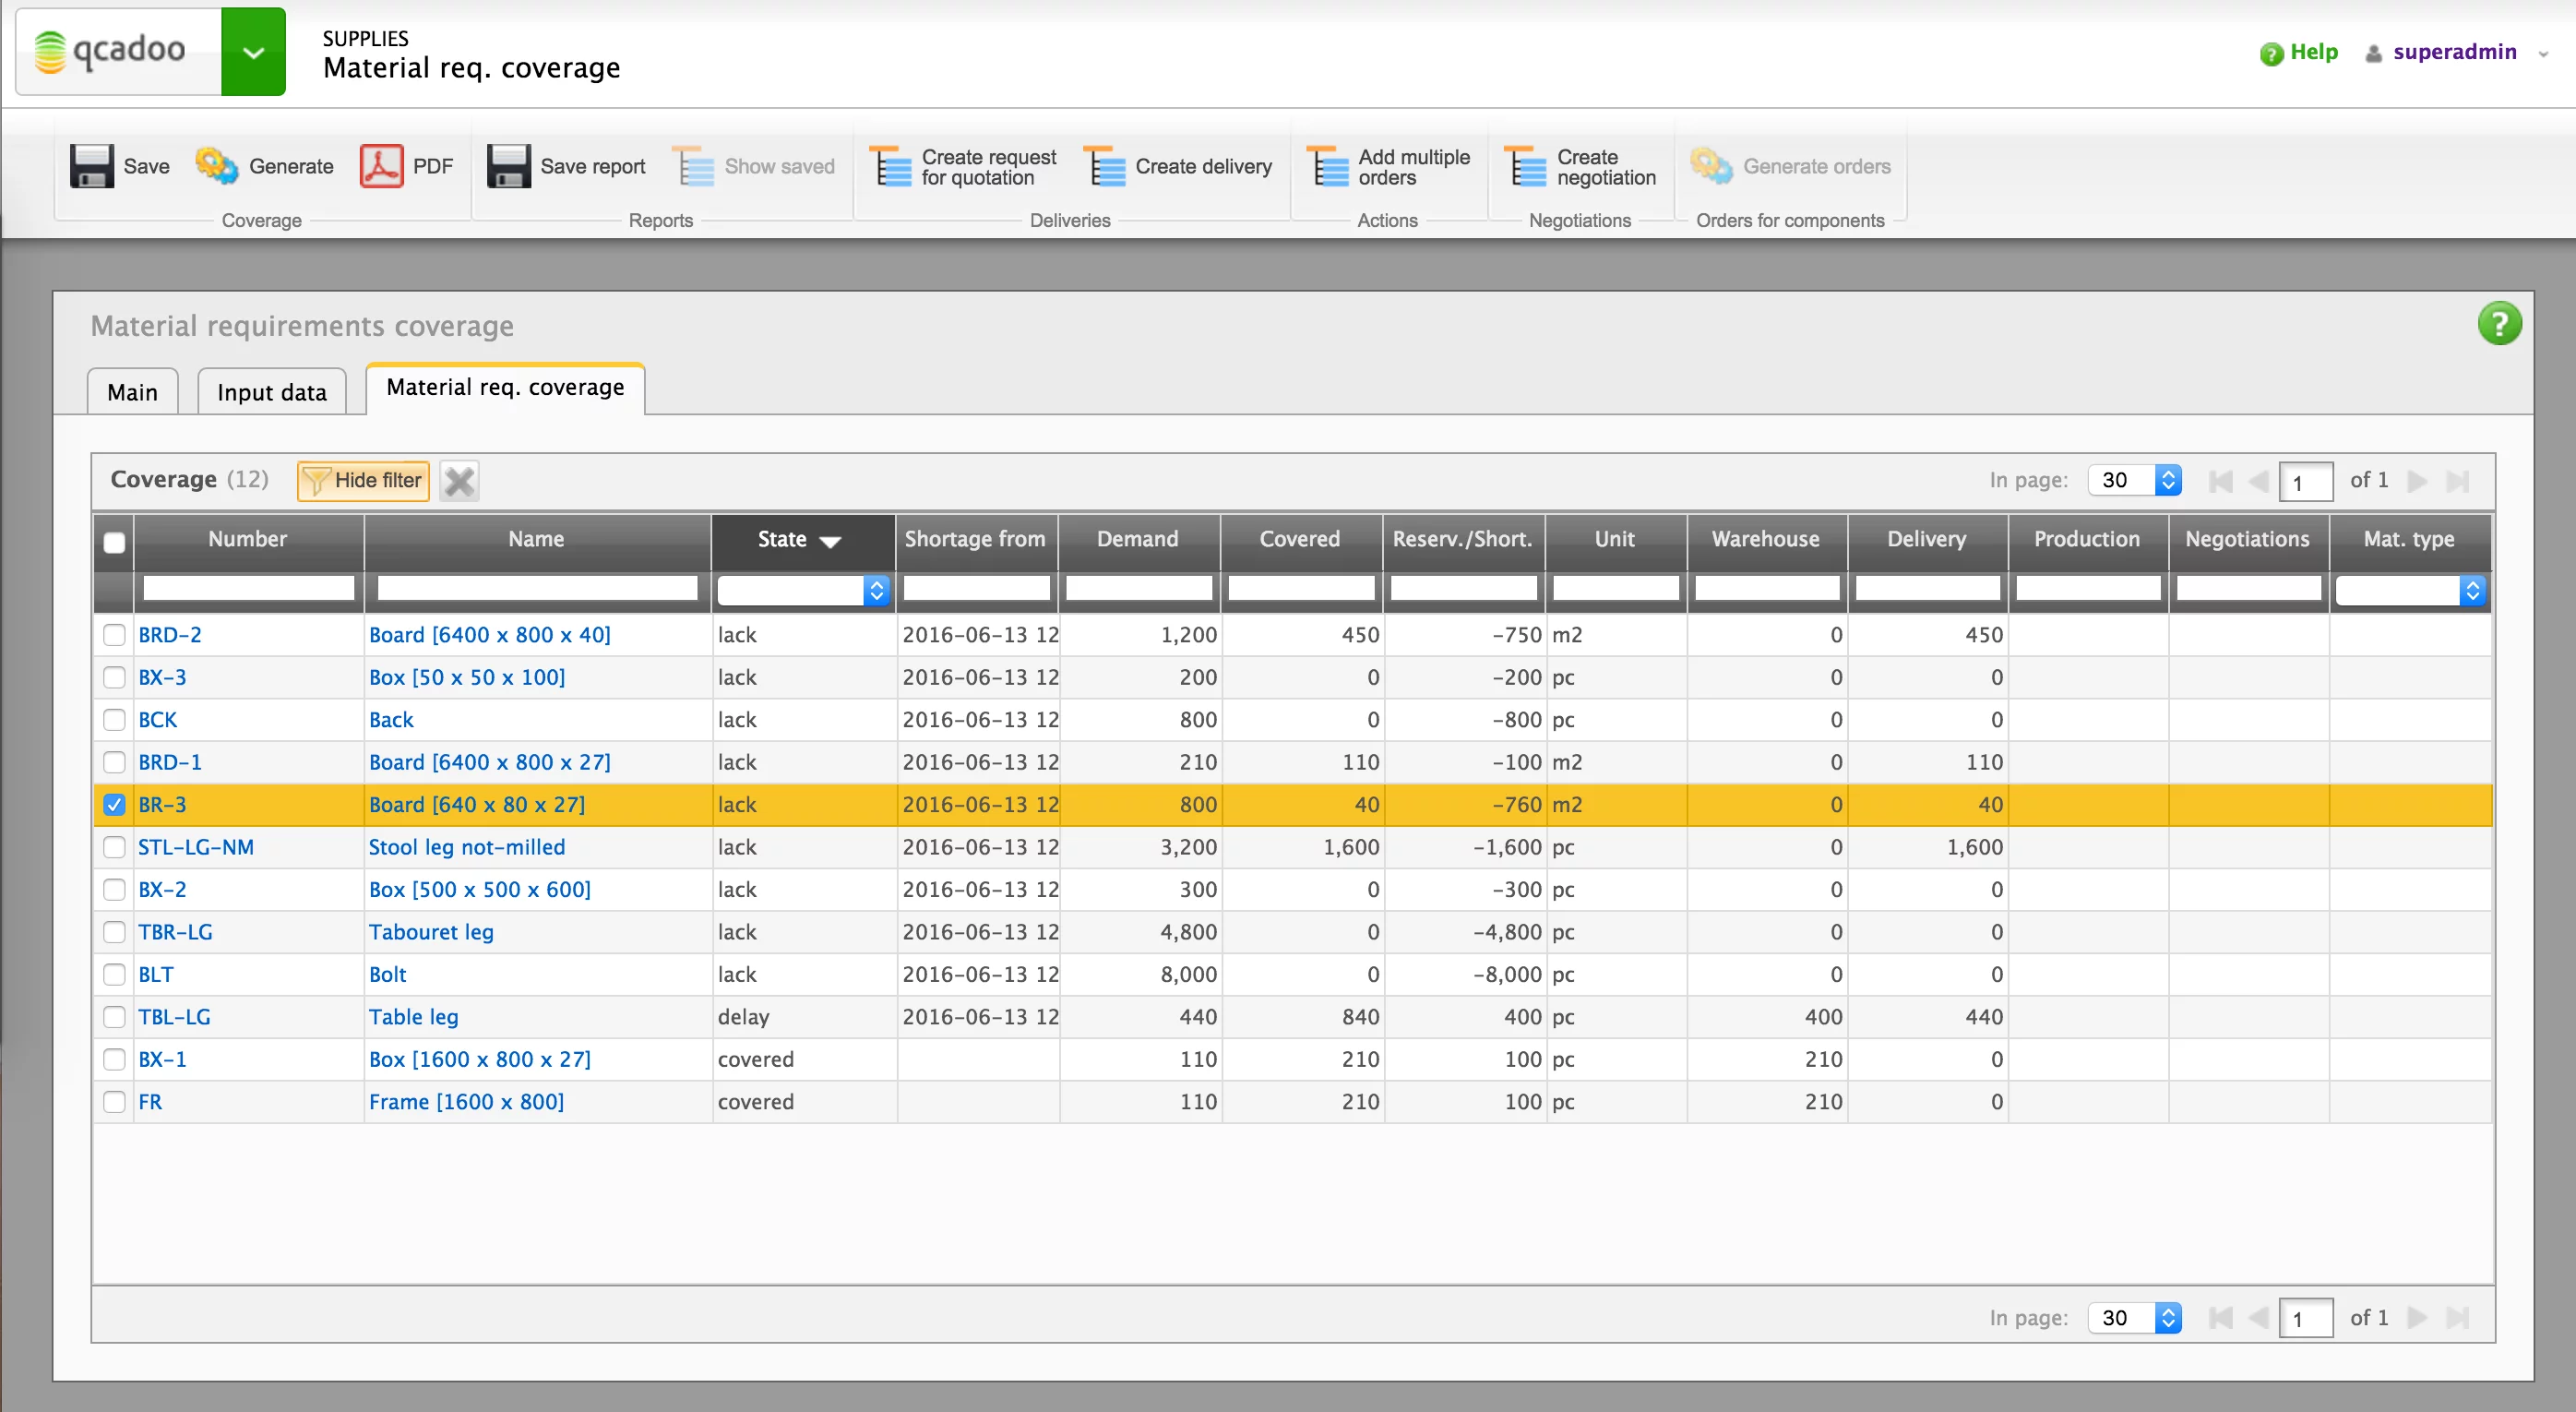This screenshot has height=1412, width=2576.
Task: Open the Bolt product link
Action: tap(388, 975)
